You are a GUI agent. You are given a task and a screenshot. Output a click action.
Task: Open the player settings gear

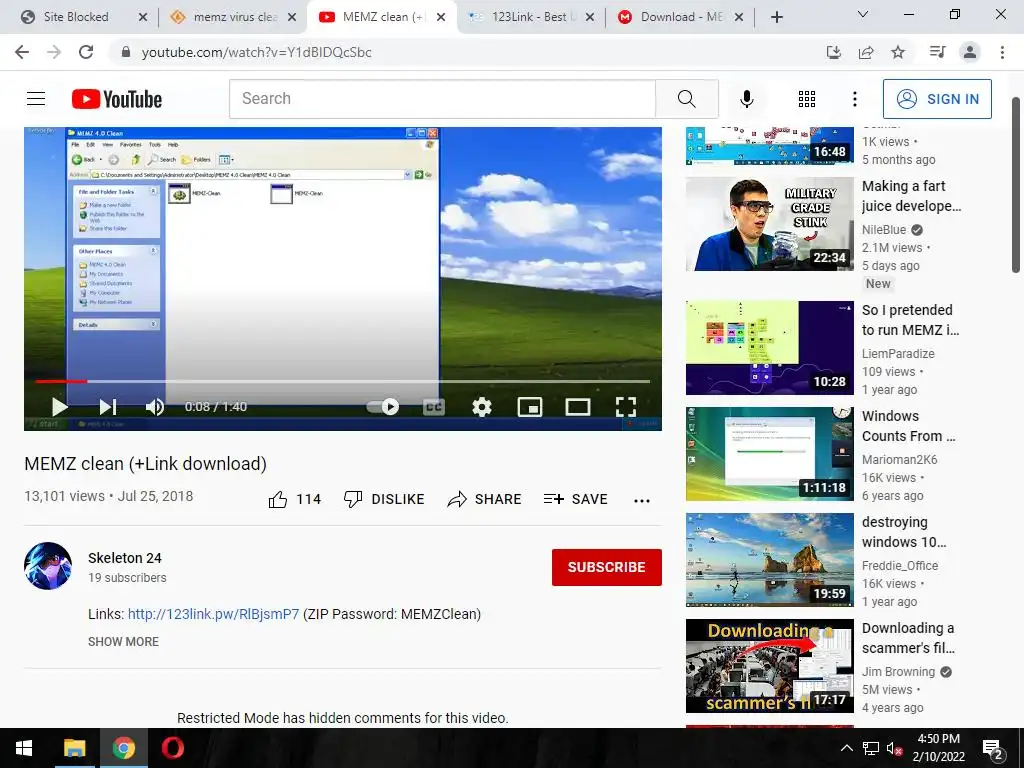[x=482, y=407]
